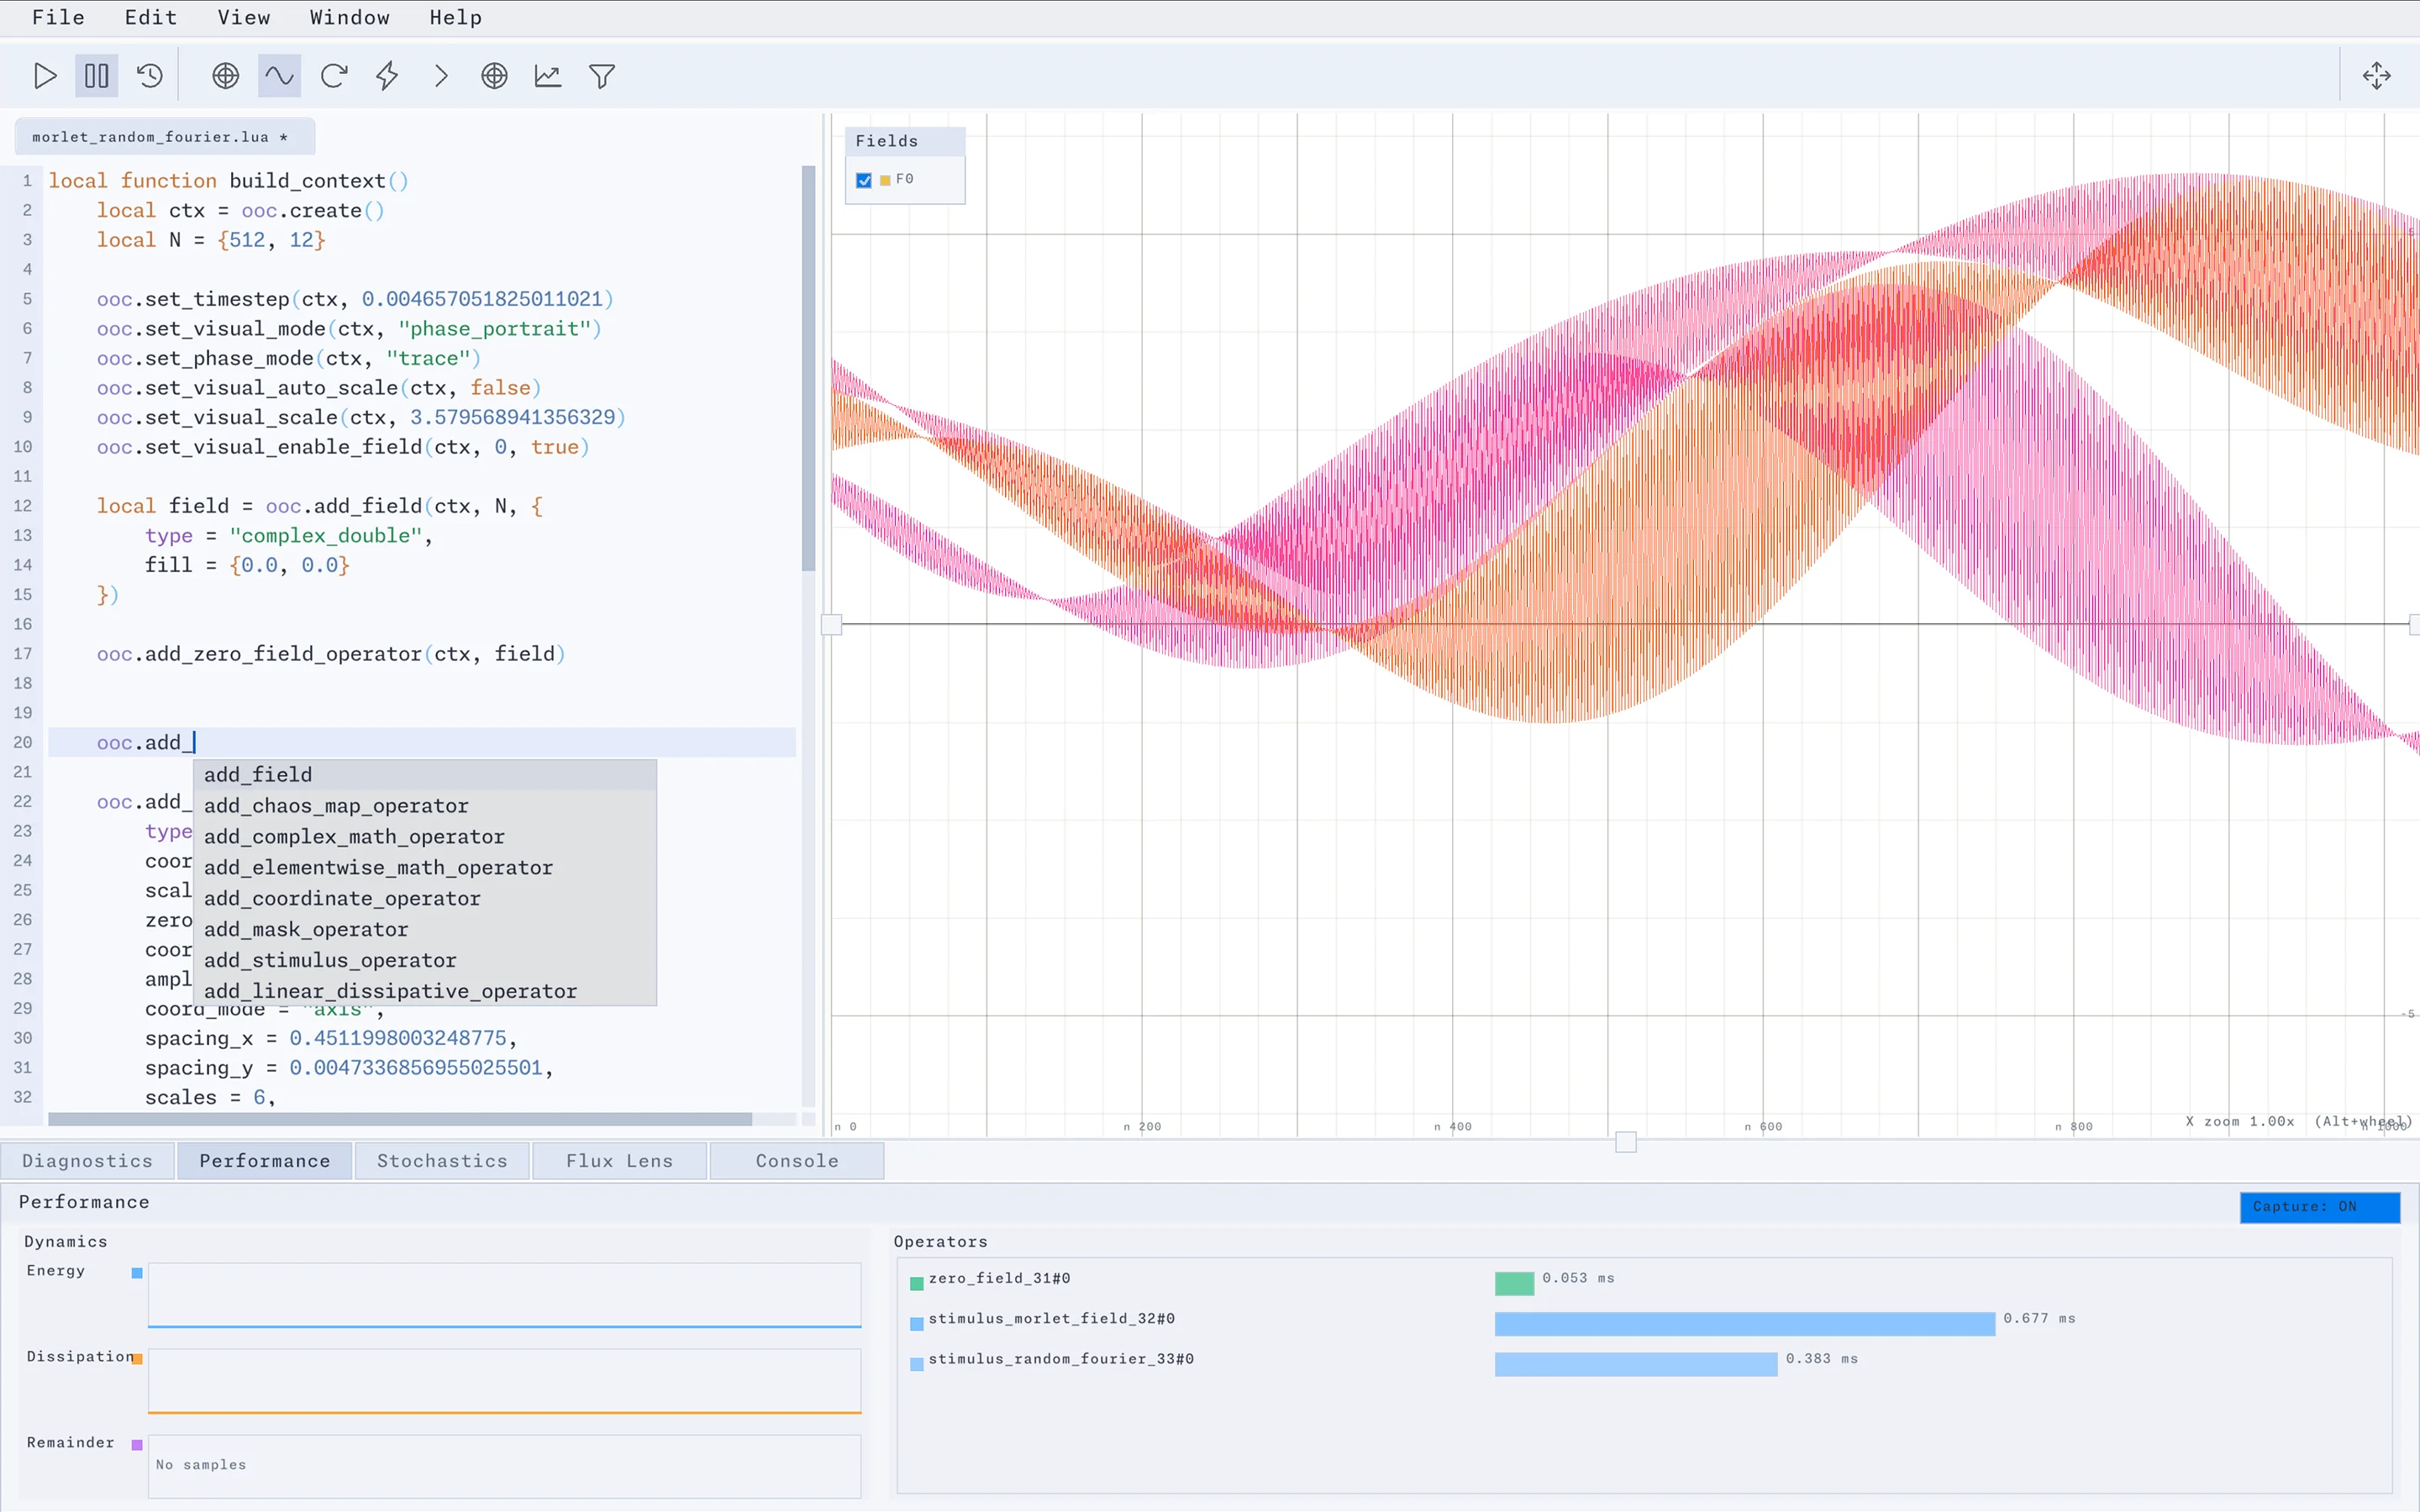Select the Performance tab
Screen dimensions: 2420x1512
(x=265, y=1161)
